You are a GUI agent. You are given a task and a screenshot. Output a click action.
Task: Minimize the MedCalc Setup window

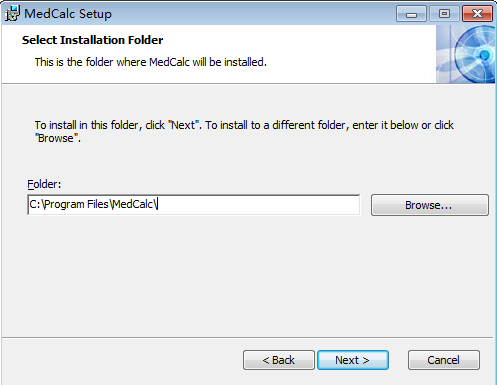tap(411, 14)
